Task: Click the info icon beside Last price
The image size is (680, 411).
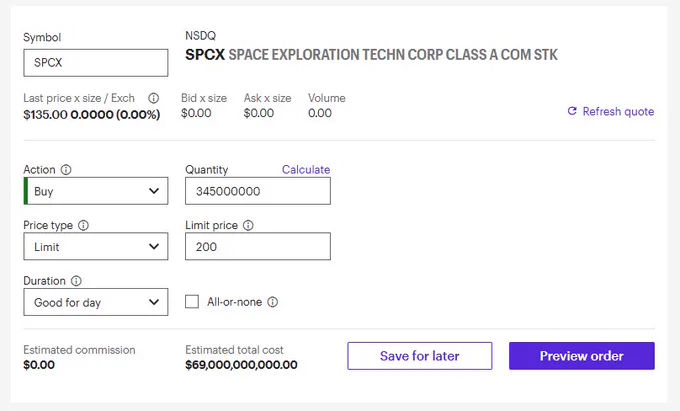Action: tap(154, 98)
